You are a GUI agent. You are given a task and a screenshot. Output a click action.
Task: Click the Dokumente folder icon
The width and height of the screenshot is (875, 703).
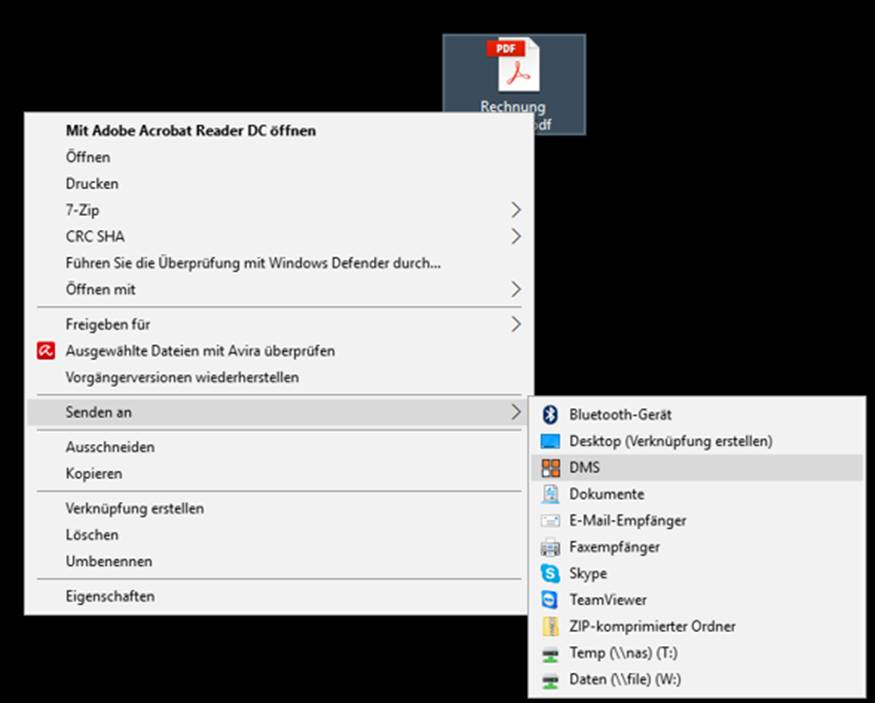coord(550,494)
